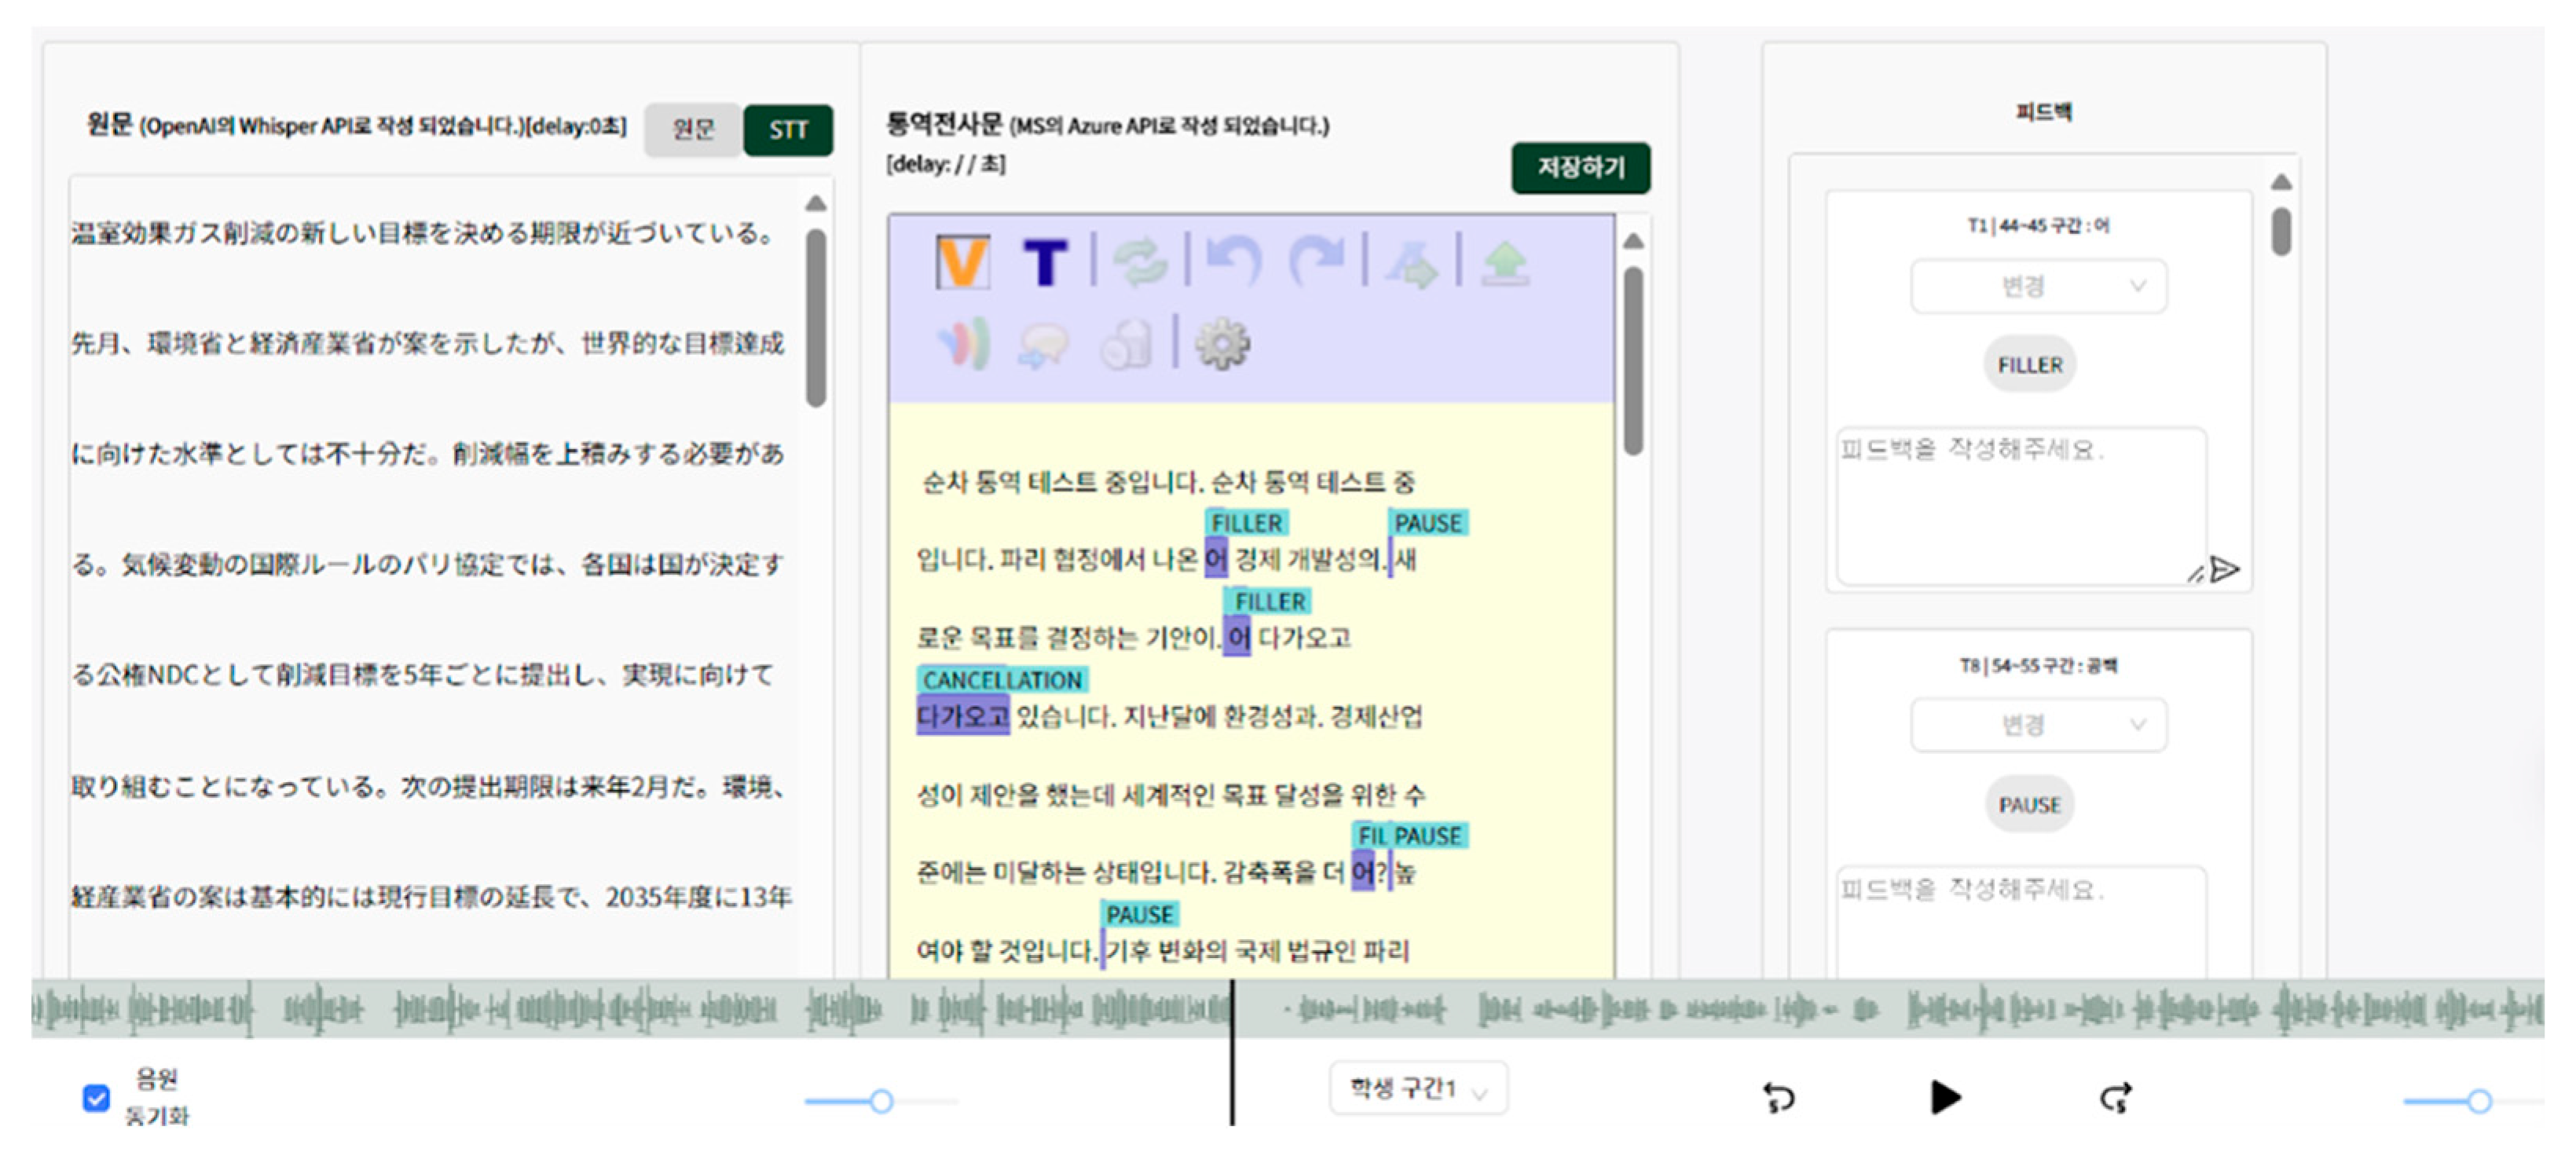Image resolution: width=2576 pixels, height=1174 pixels.
Task: Undo last edit in transcript editor
Action: point(1233,263)
